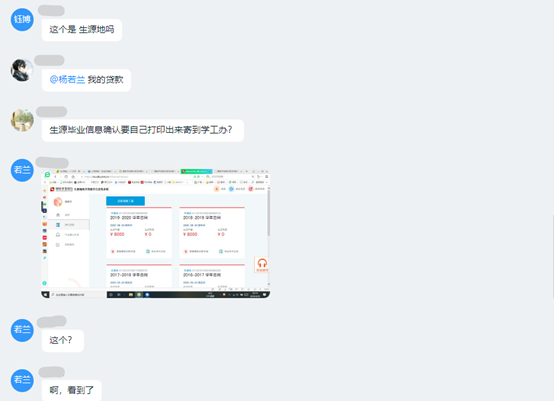Click the anime character avatar
554x401 pixels.
(x=22, y=70)
